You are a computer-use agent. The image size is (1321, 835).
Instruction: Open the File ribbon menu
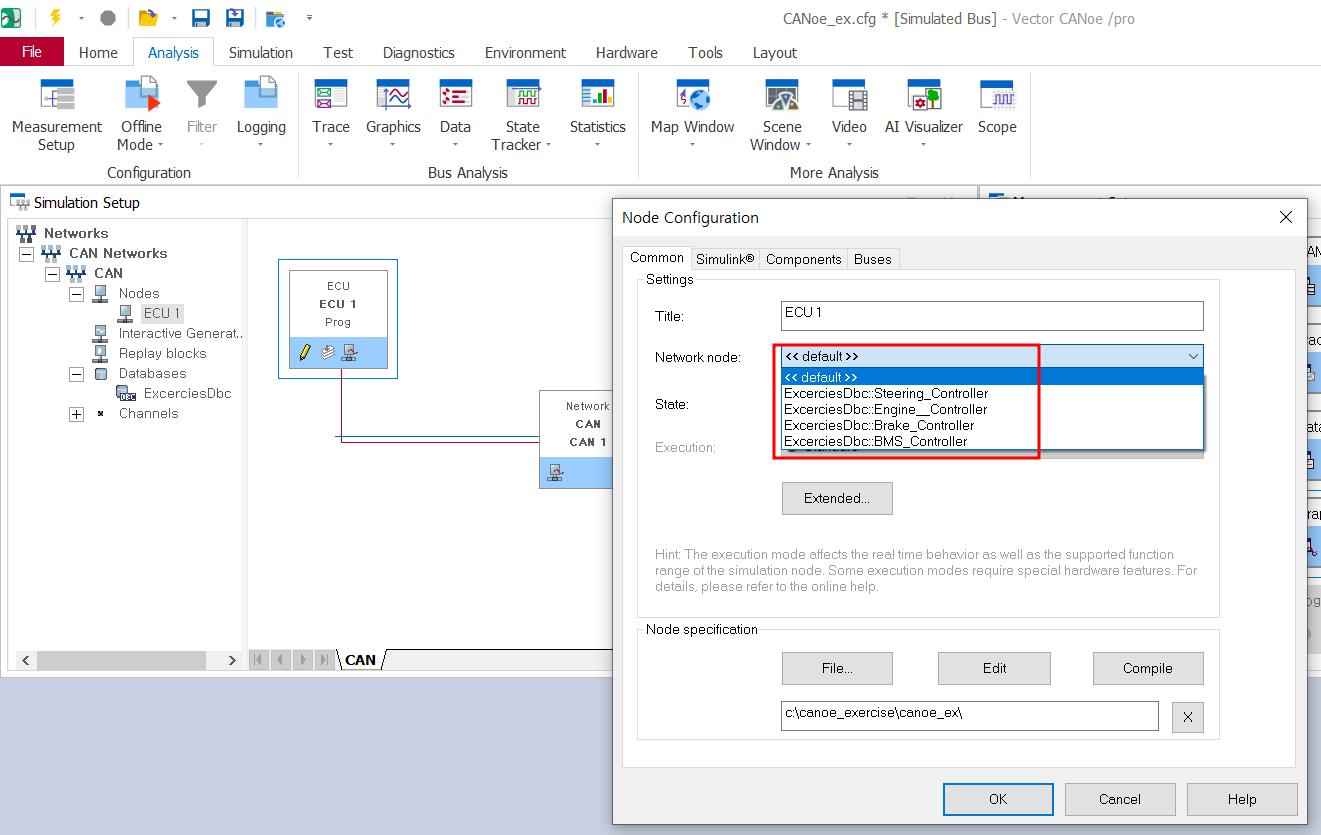click(x=31, y=52)
